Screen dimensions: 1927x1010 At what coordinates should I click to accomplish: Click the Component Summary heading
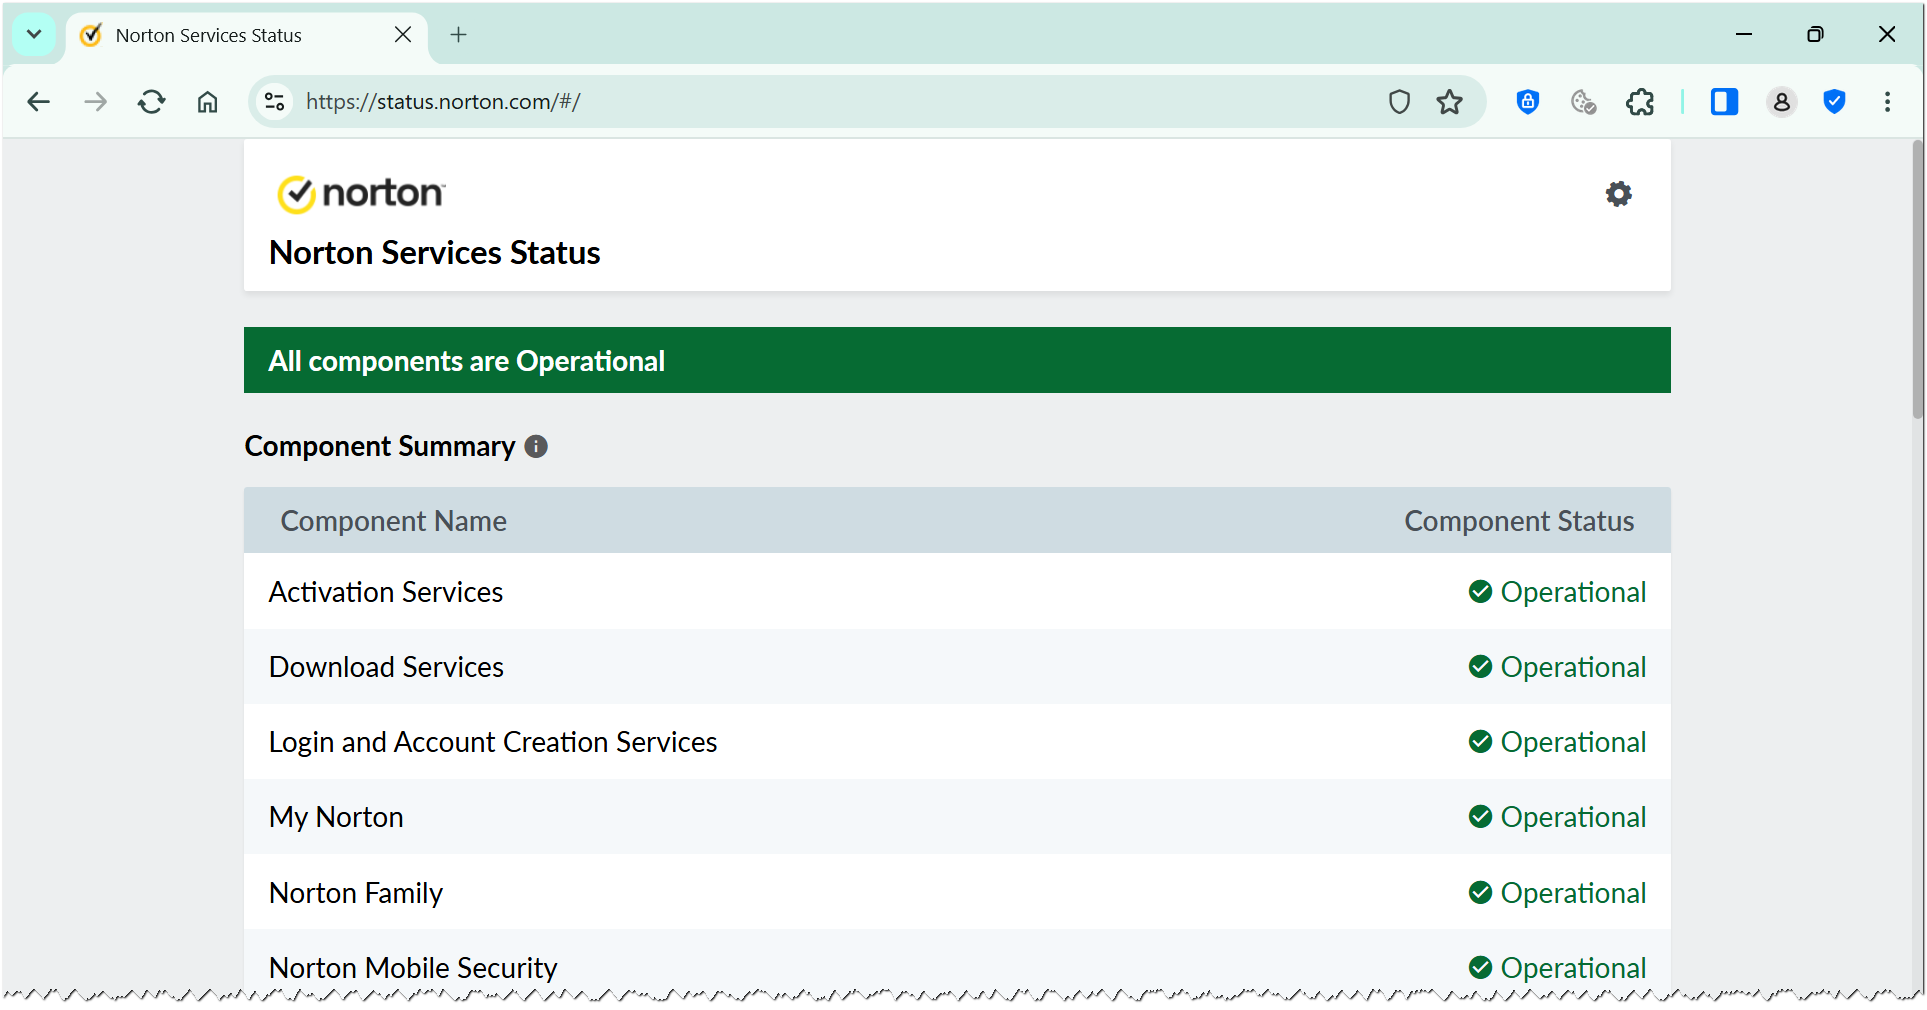pyautogui.click(x=380, y=446)
